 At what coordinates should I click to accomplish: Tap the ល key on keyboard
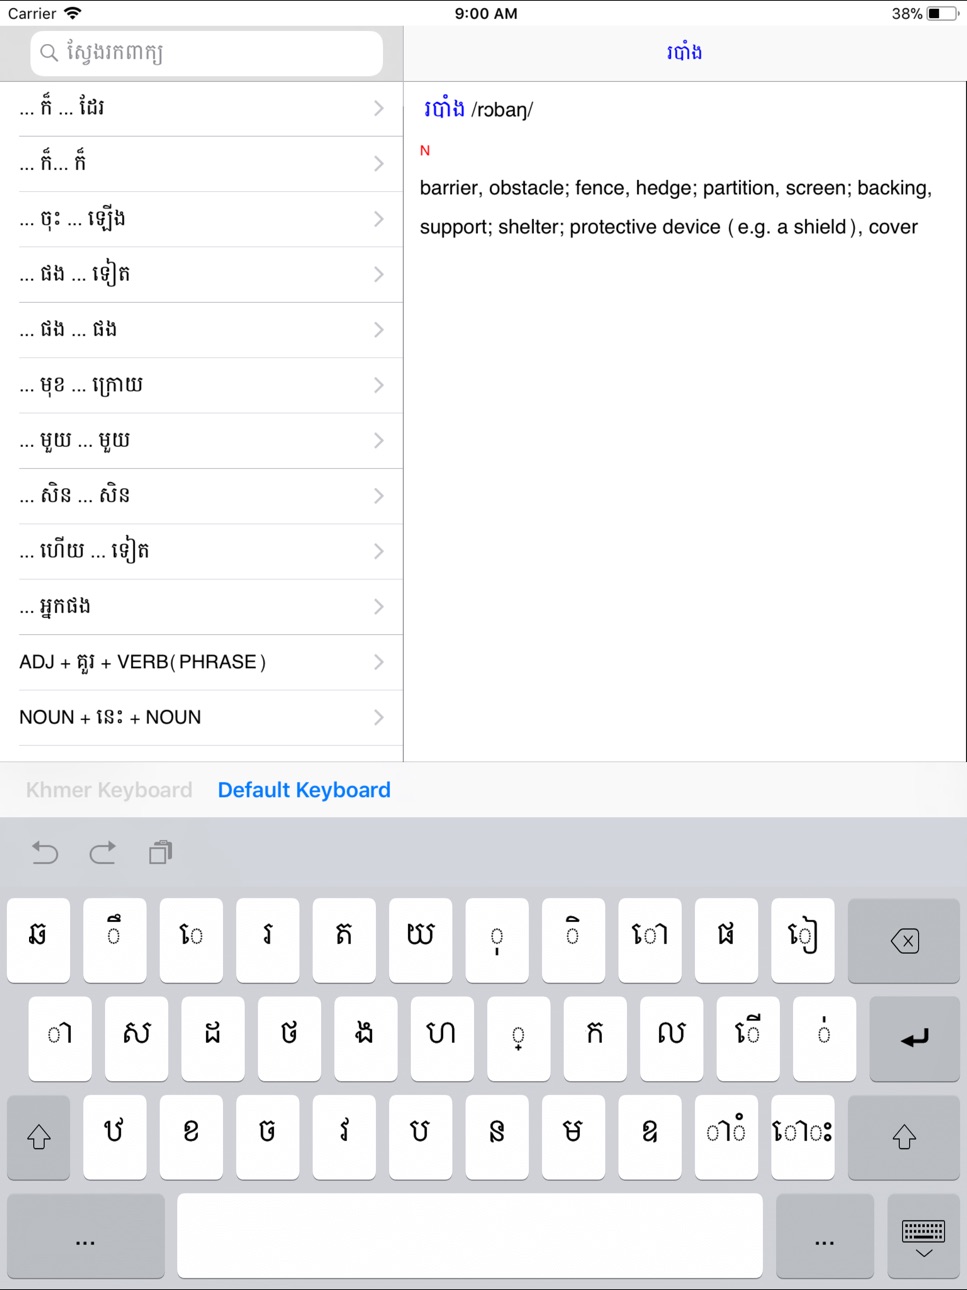point(671,1038)
